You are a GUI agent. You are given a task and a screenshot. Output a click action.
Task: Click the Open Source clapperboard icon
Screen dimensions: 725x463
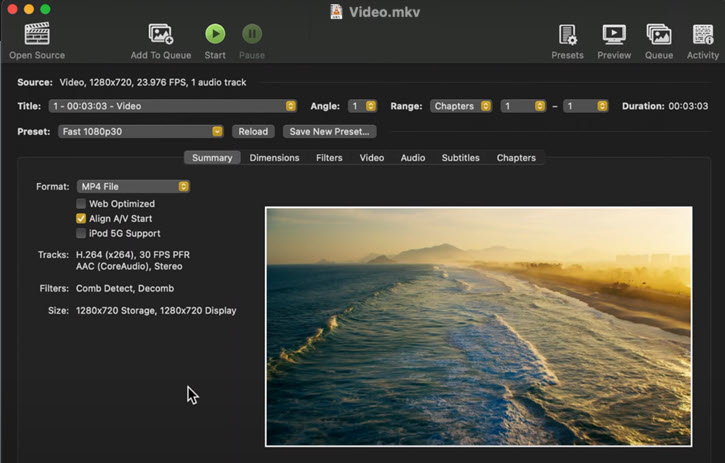37,35
